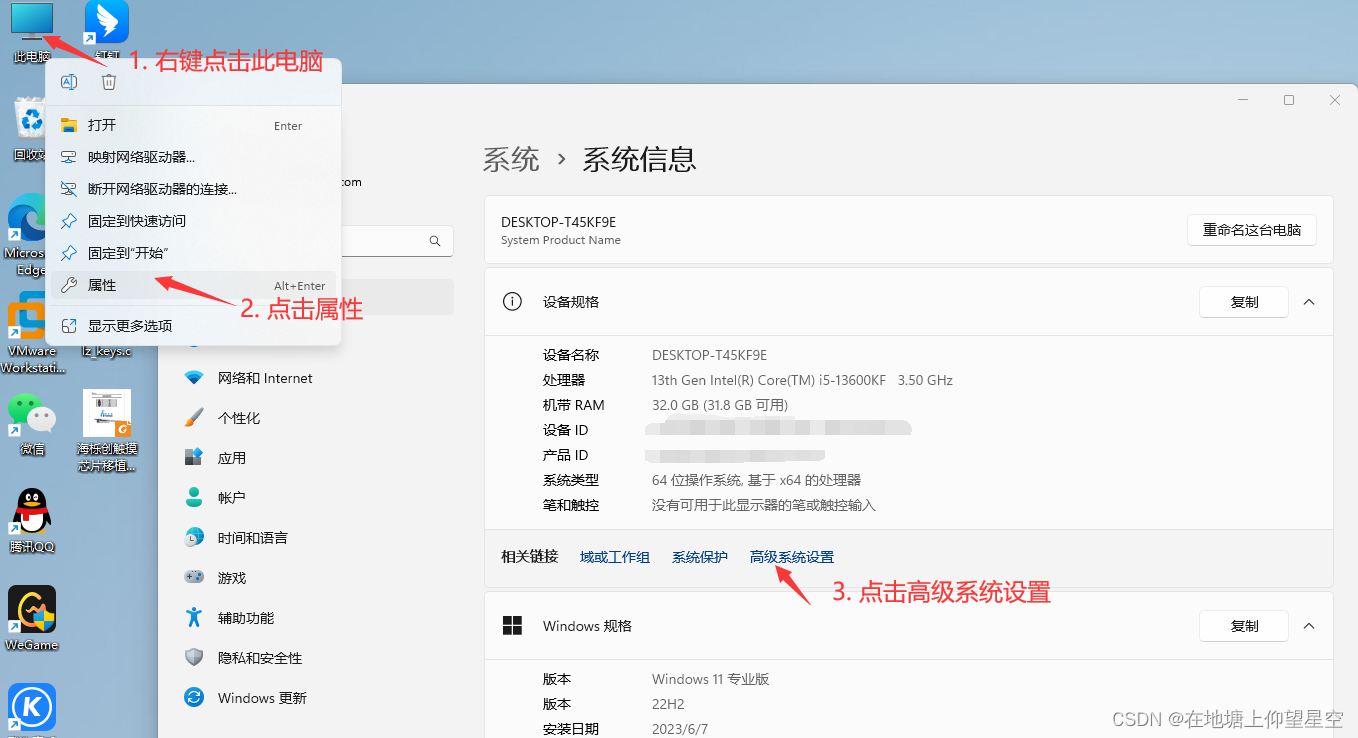This screenshot has height=738, width=1358.
Task: Collapse the 设备规格 section chevron
Action: [x=1309, y=301]
